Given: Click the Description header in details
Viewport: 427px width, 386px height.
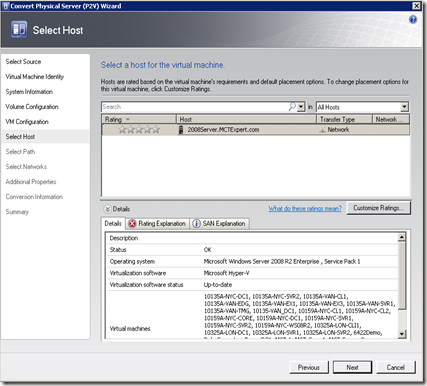Looking at the screenshot, I should coord(124,238).
